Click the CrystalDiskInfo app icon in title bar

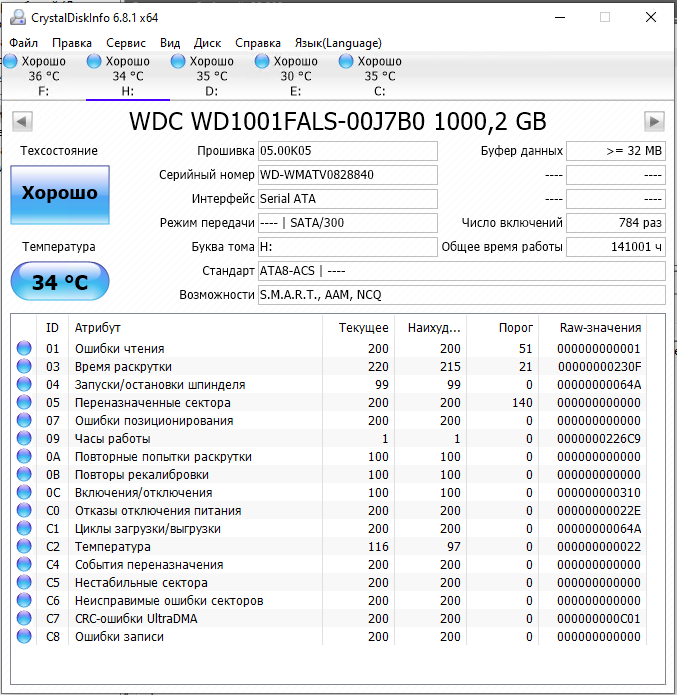(x=18, y=17)
